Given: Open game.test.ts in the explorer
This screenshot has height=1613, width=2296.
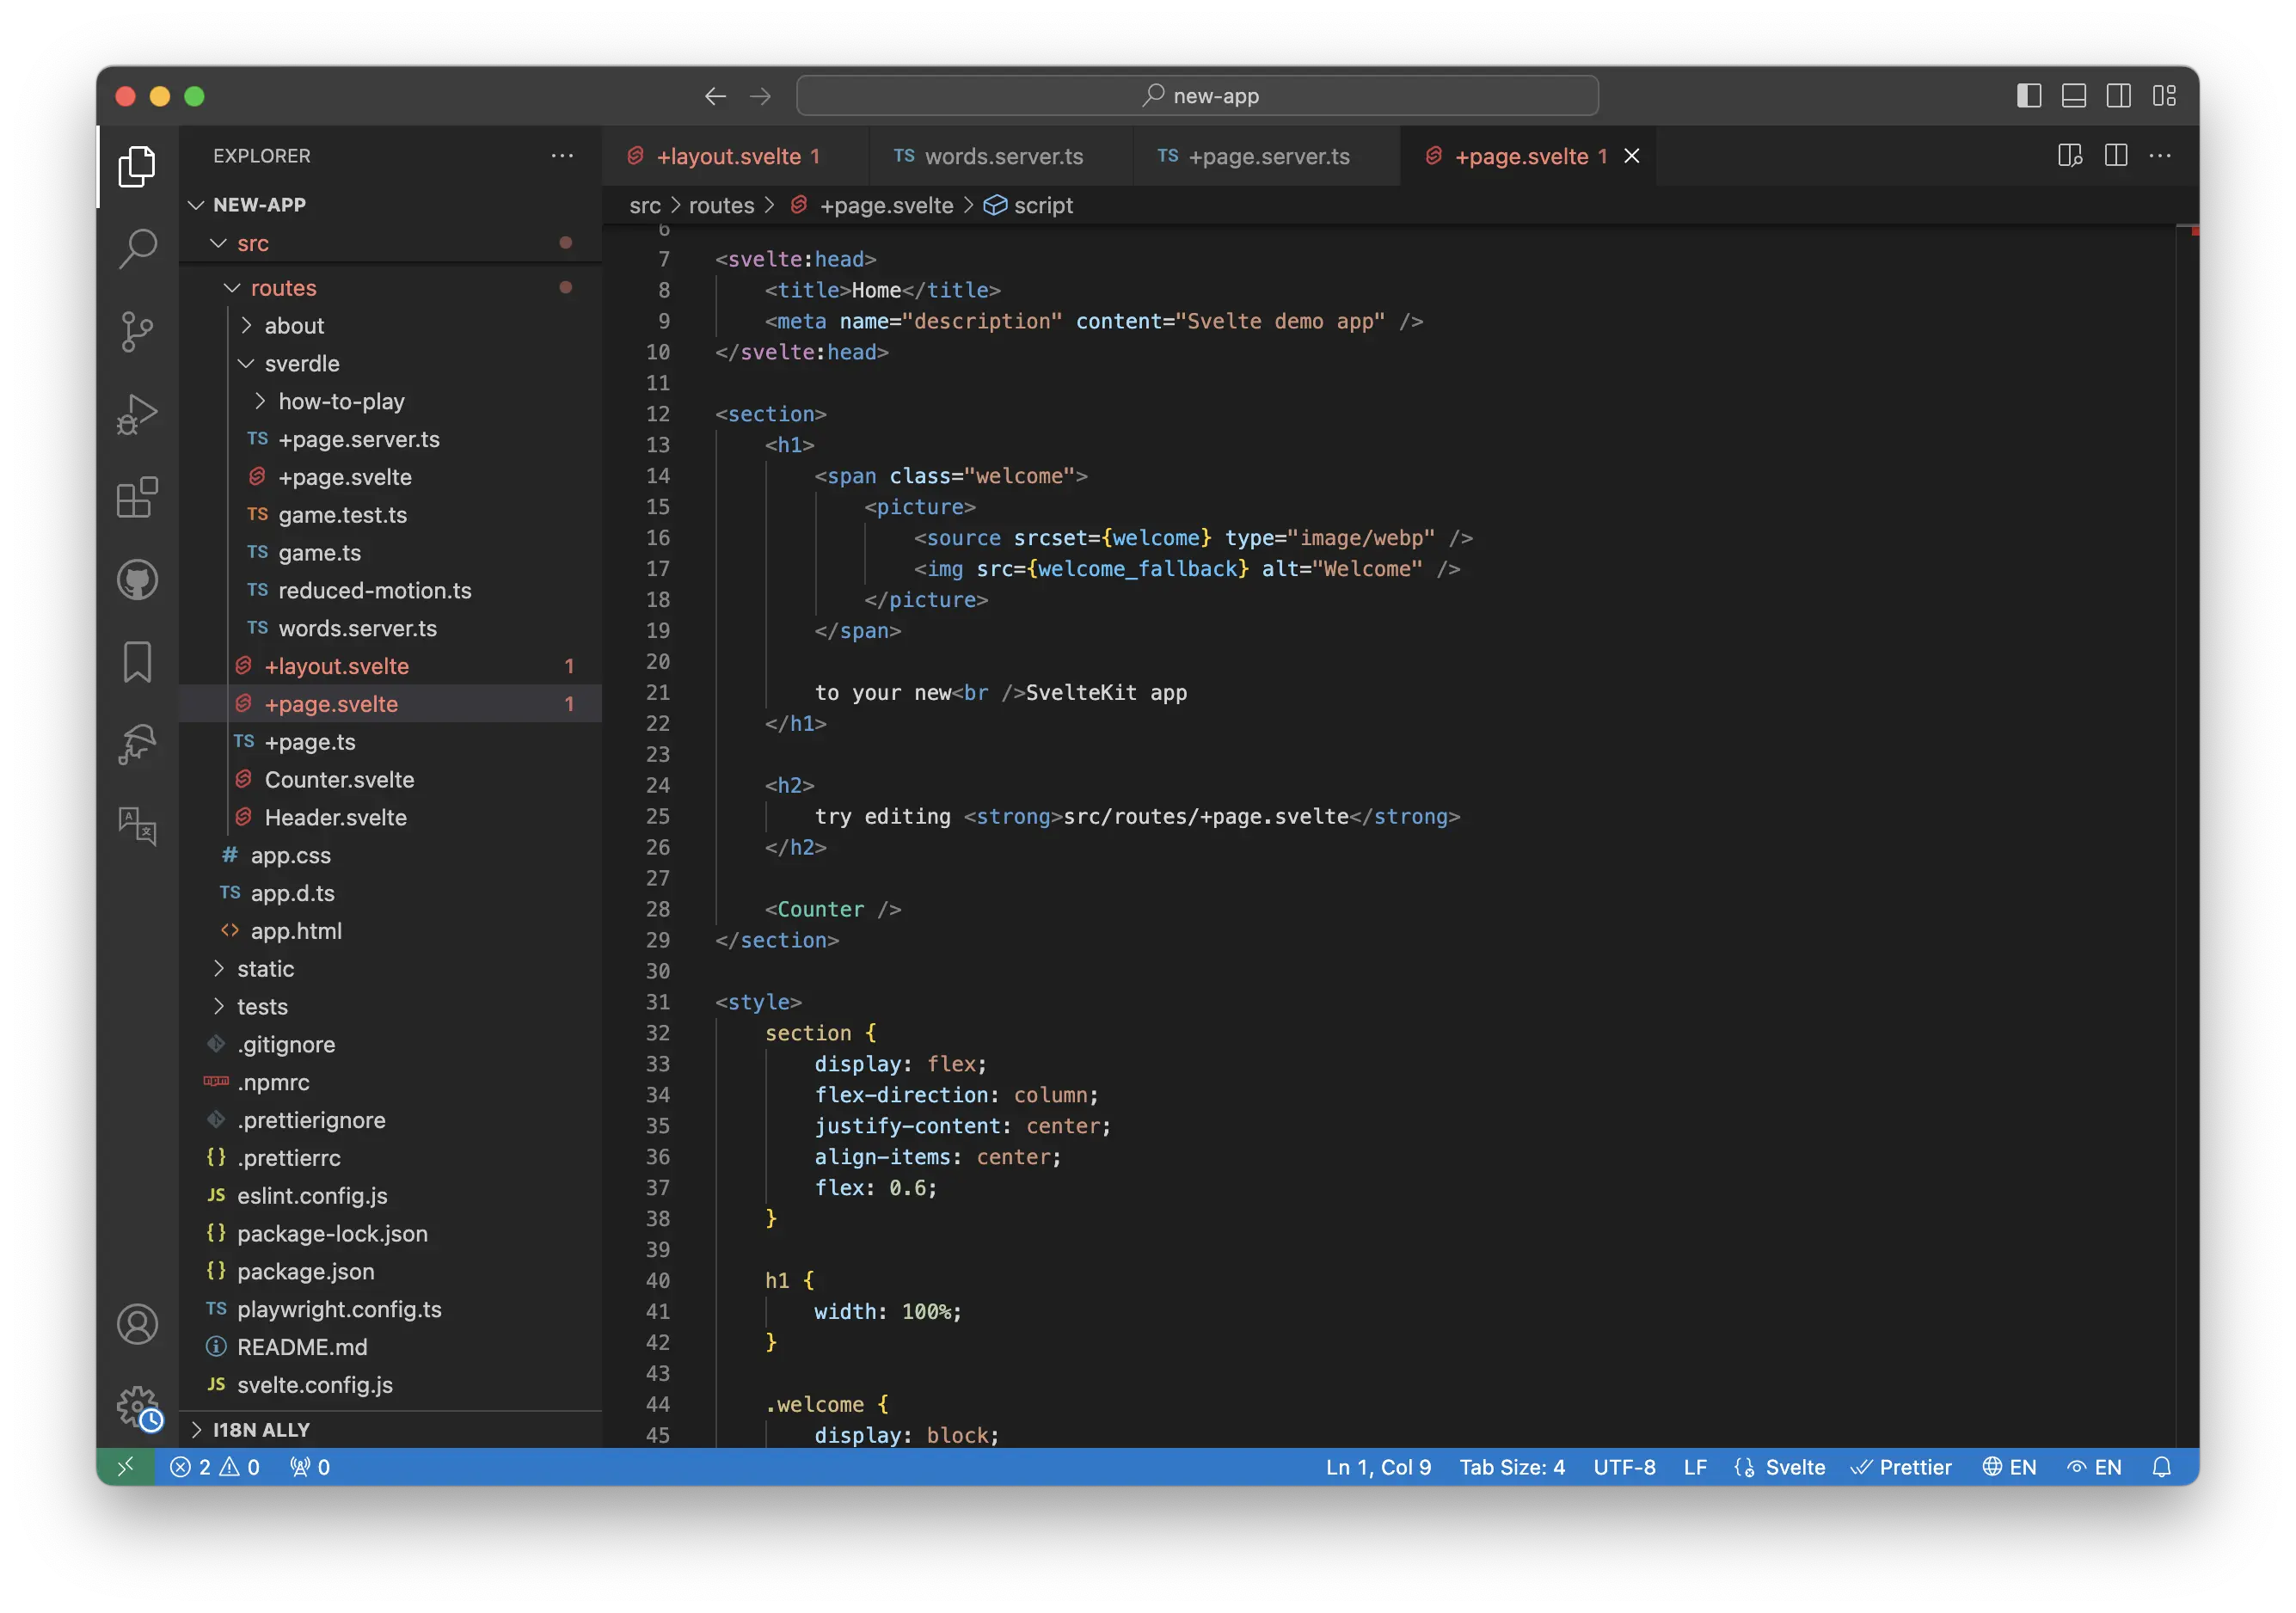Looking at the screenshot, I should [391, 515].
